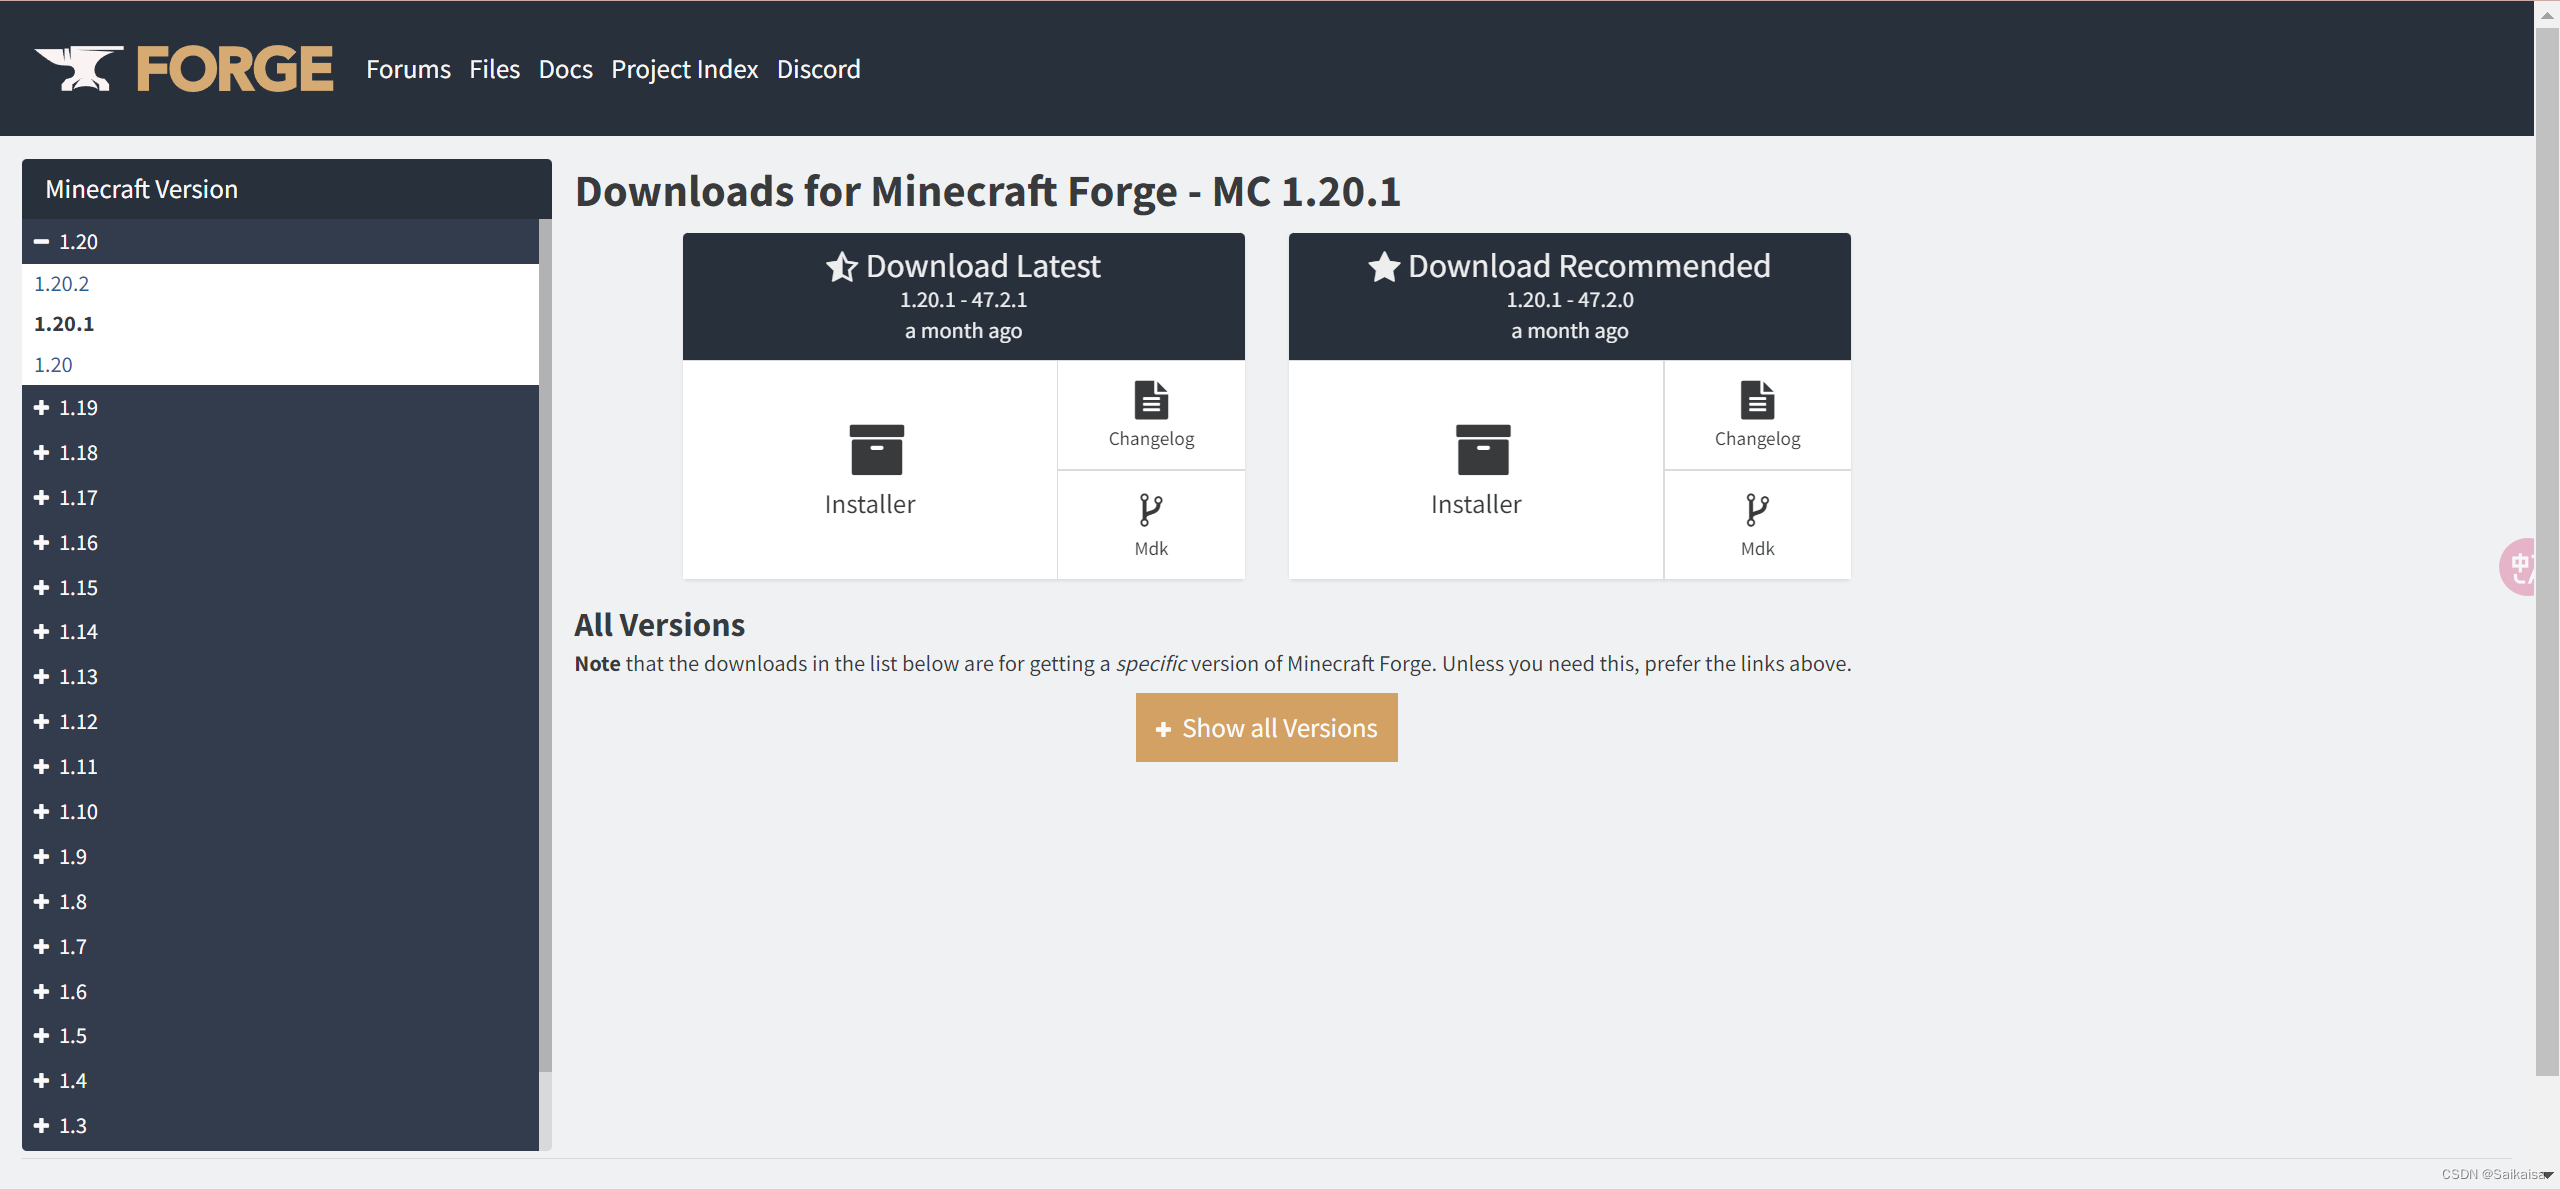Image resolution: width=2560 pixels, height=1189 pixels.
Task: Click the Mdk label under Download Recommended
Action: click(1757, 549)
